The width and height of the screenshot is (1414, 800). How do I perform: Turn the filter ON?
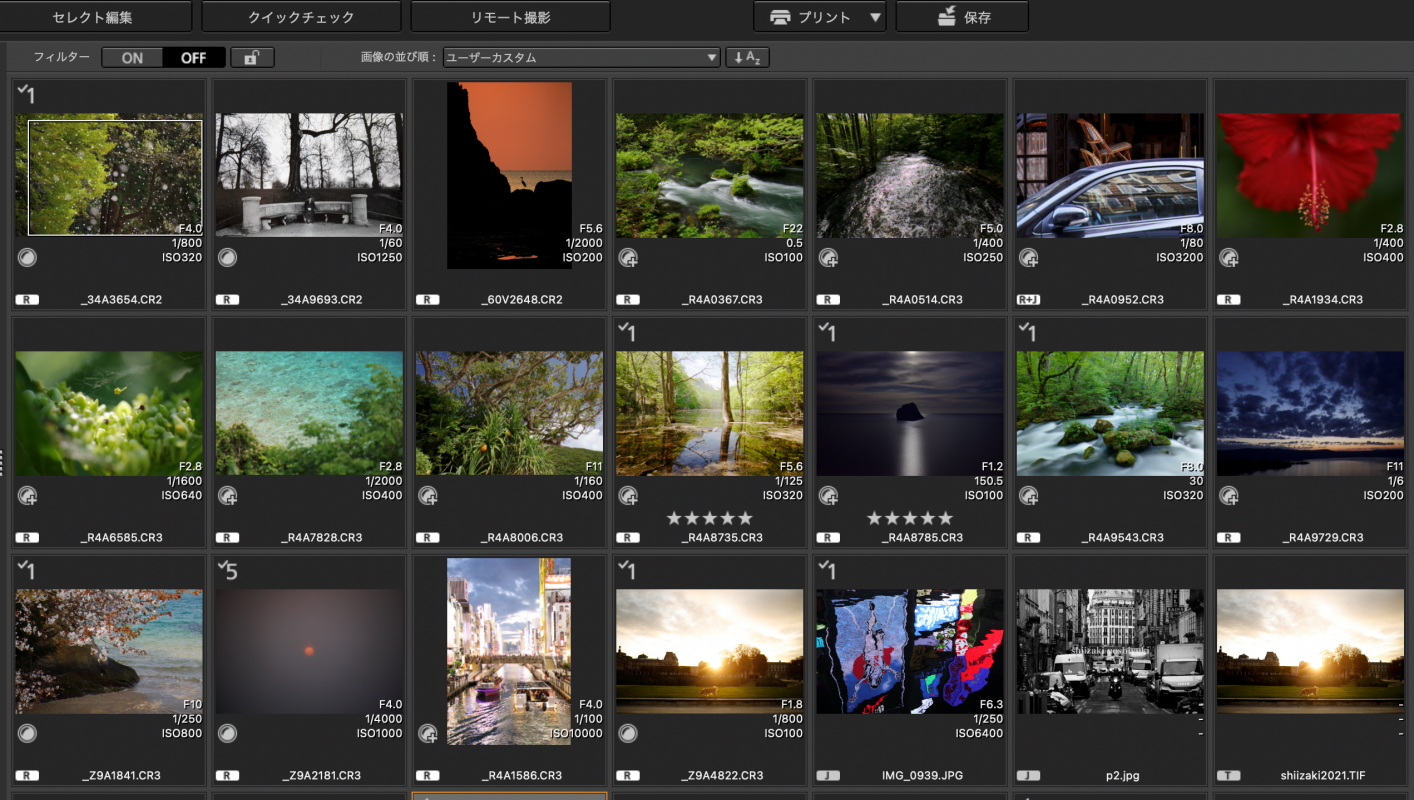point(132,58)
